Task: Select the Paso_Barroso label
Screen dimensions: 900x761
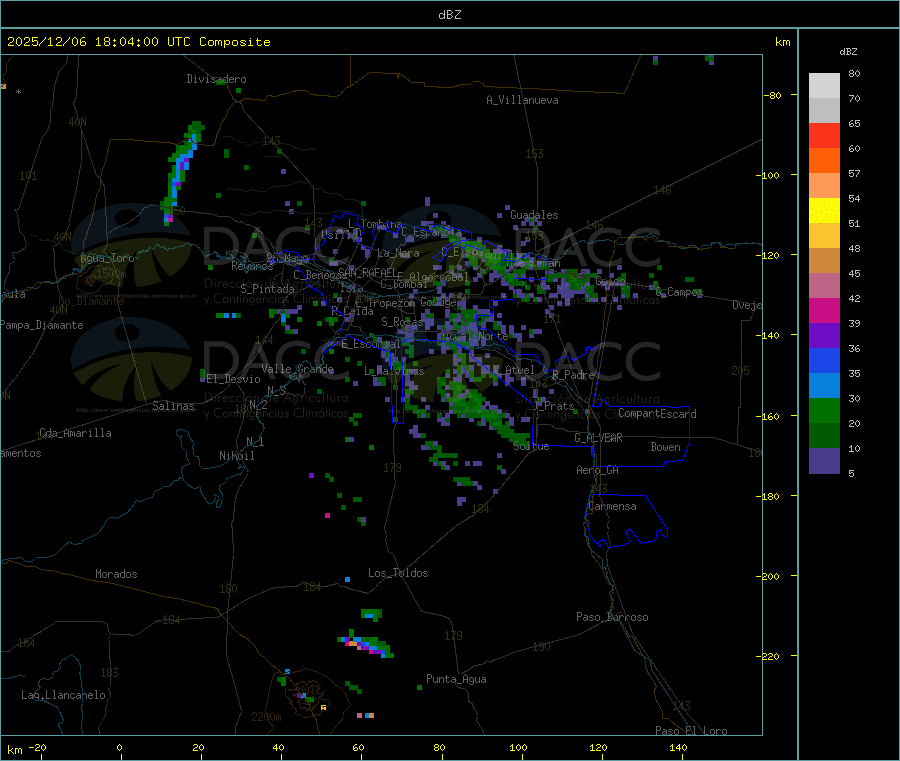Action: click(612, 617)
